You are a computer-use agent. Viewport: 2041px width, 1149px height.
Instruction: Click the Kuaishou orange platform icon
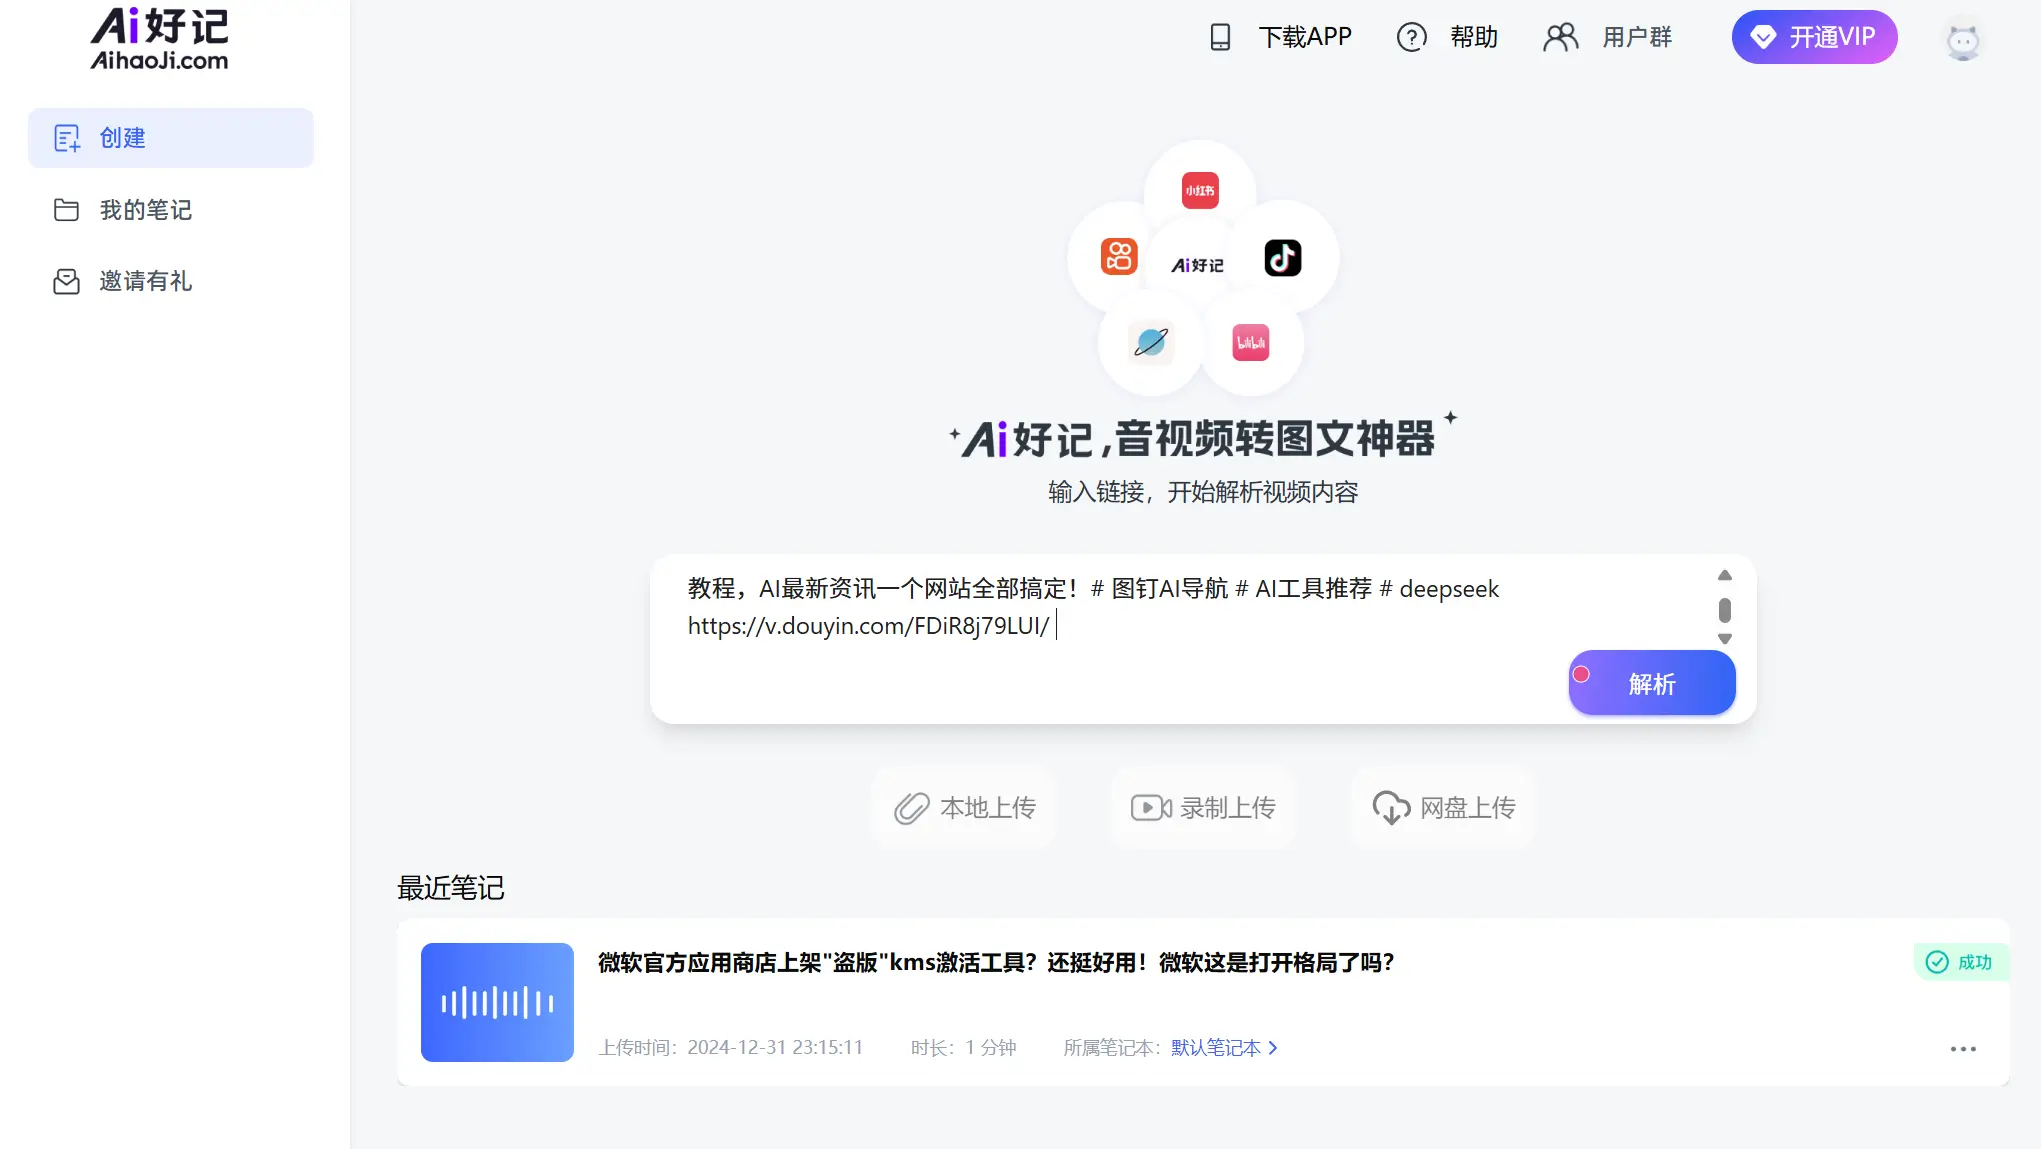tap(1118, 257)
